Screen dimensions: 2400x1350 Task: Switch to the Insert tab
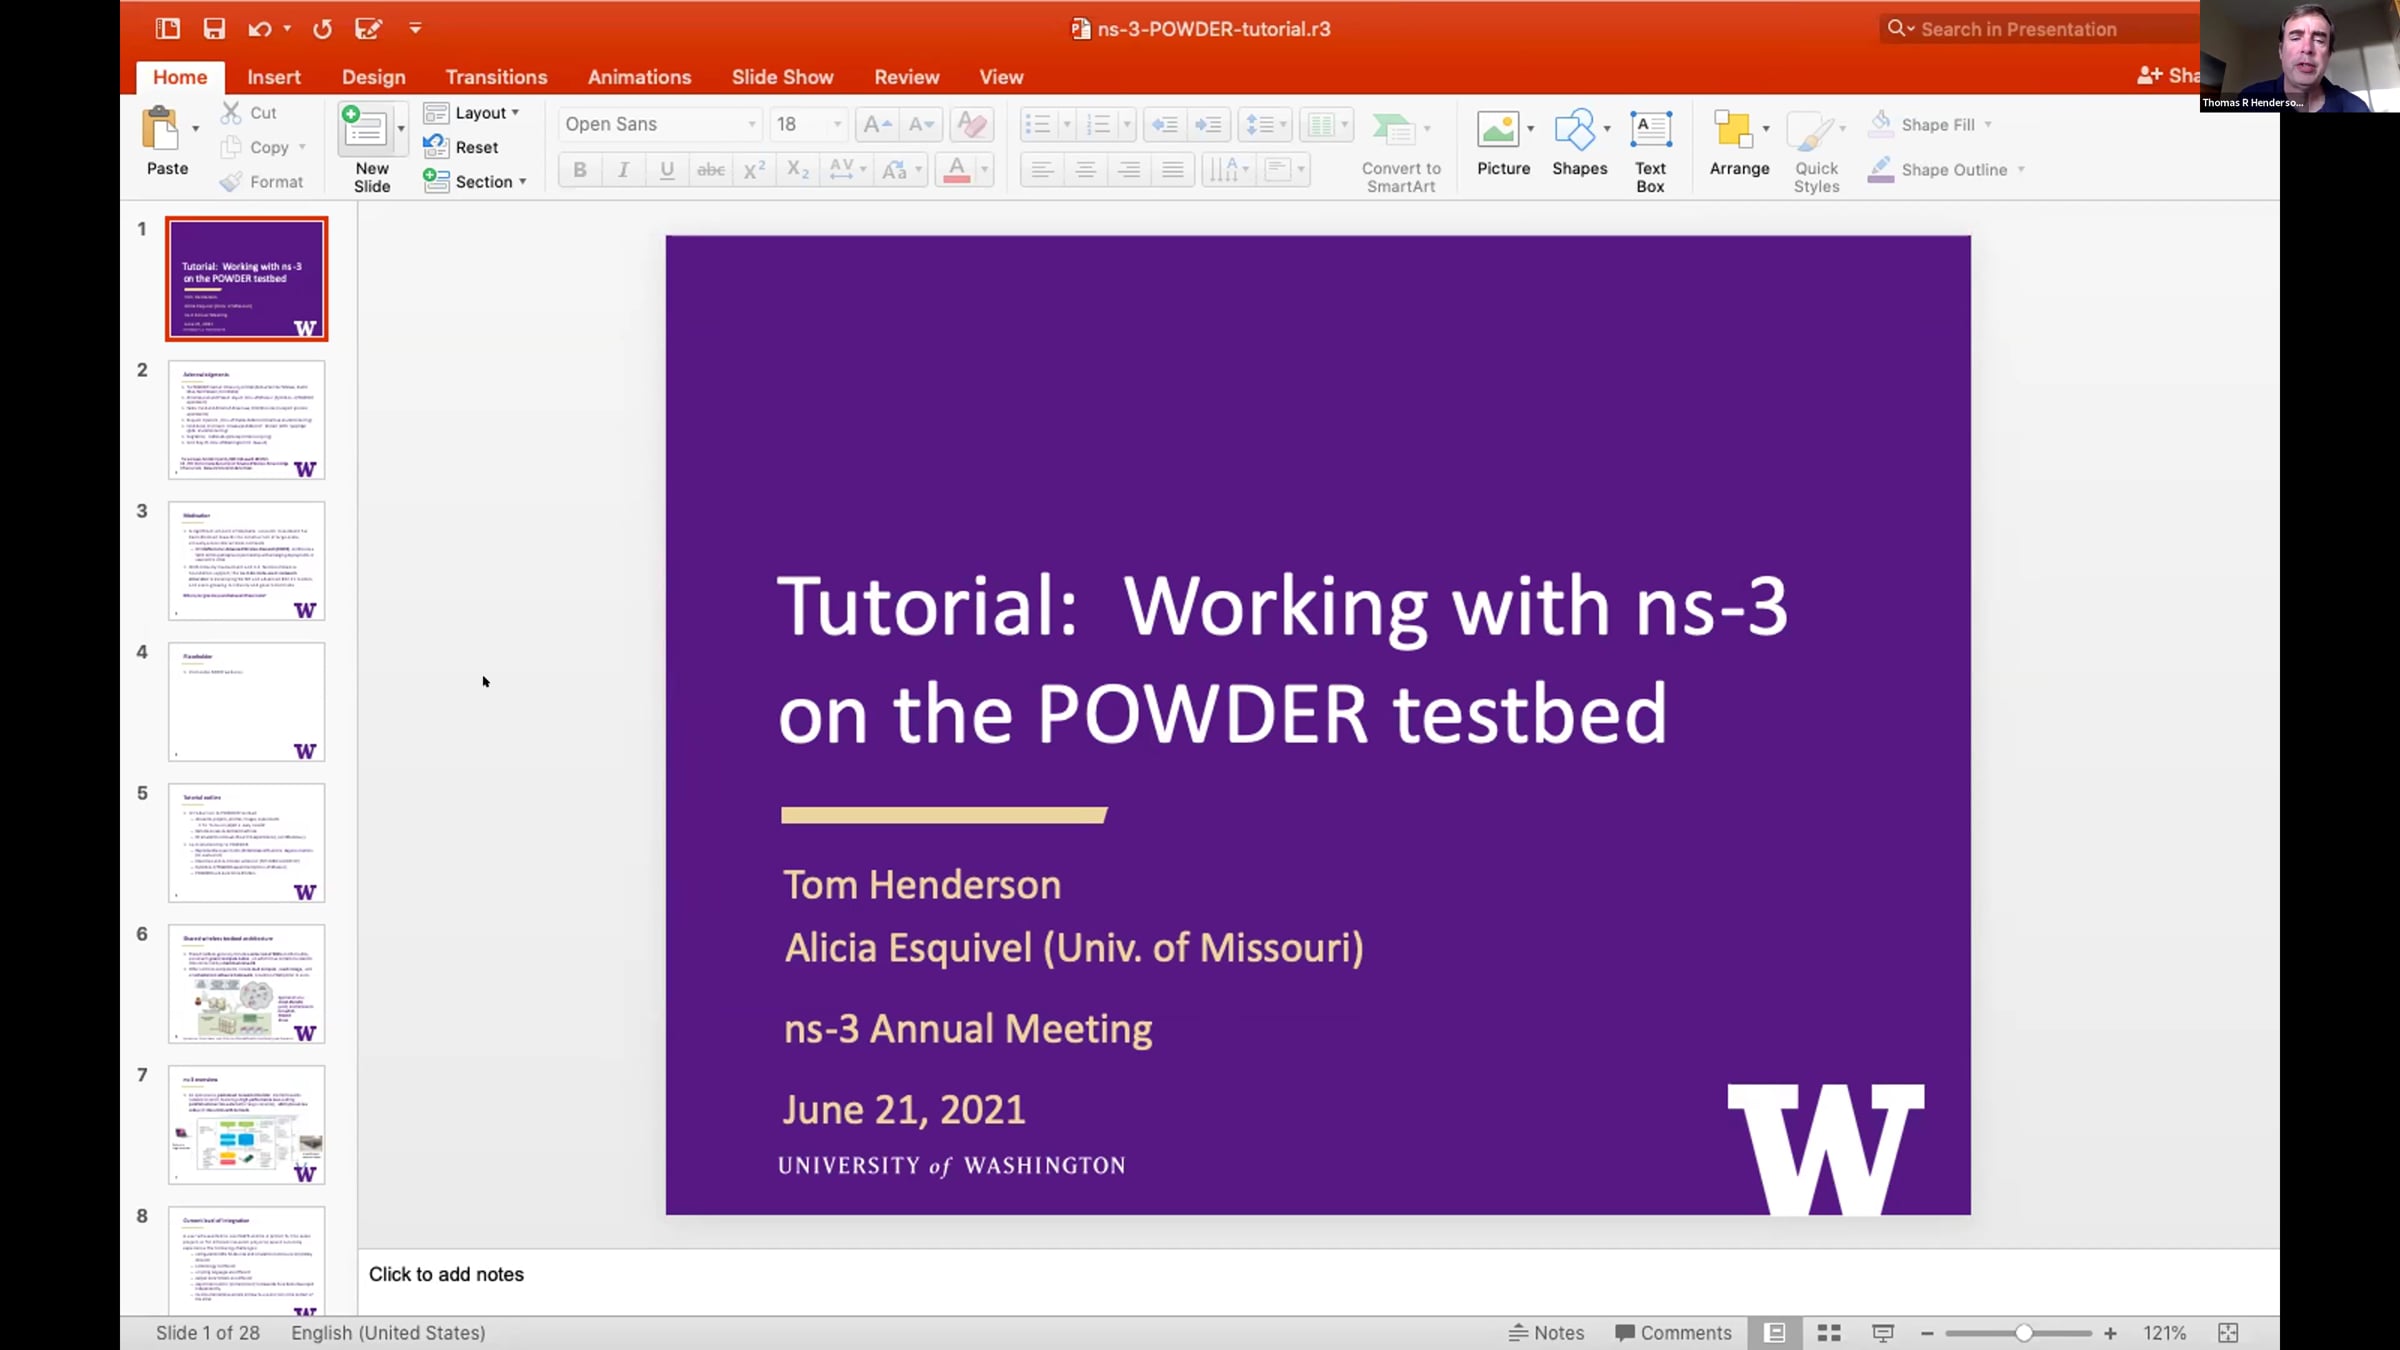(x=274, y=77)
